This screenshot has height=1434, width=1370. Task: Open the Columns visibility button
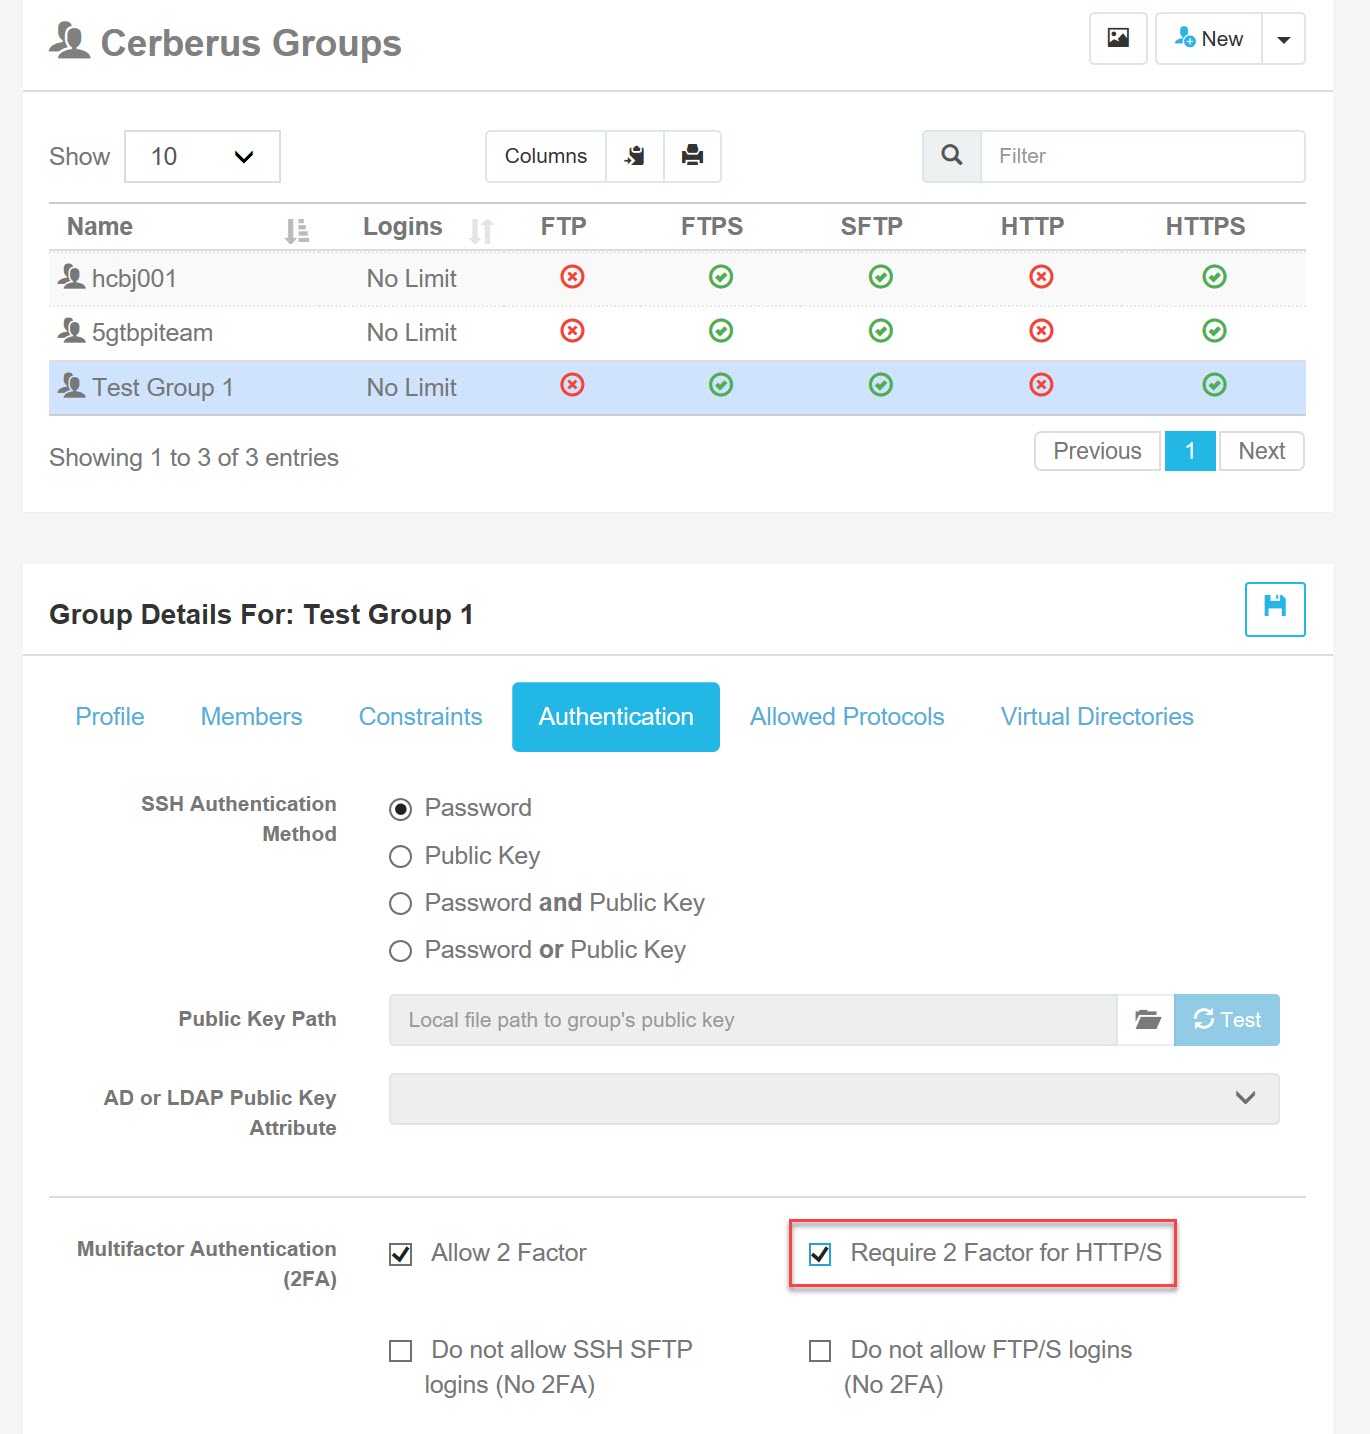pos(546,156)
